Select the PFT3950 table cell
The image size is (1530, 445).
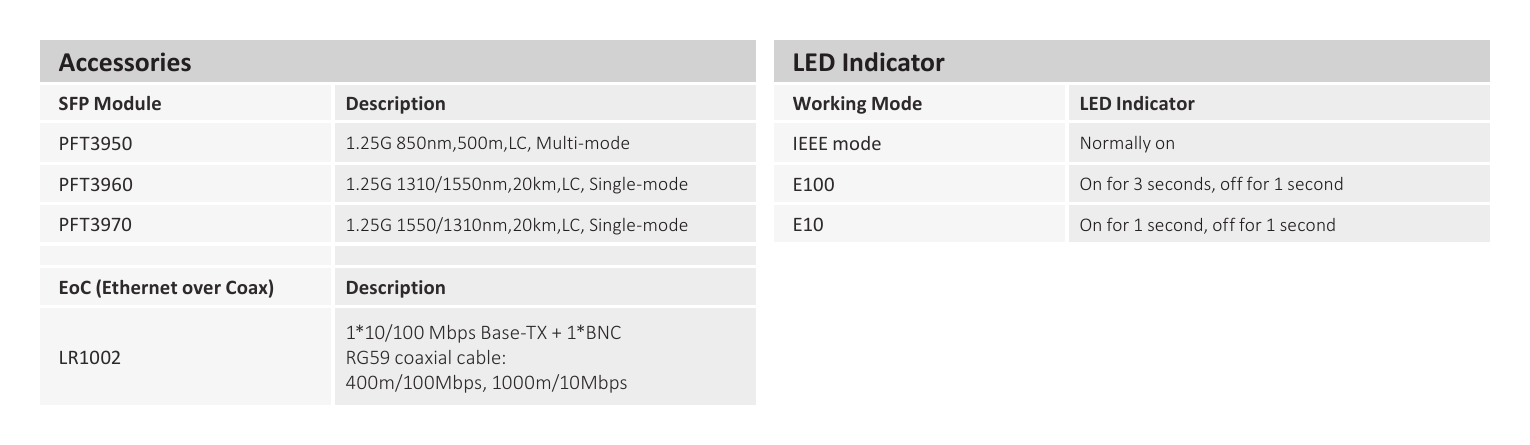pyautogui.click(x=185, y=143)
